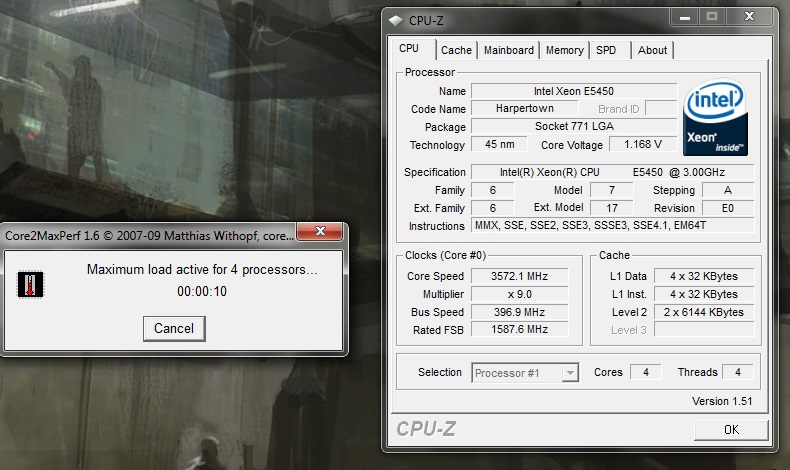Open the Processor #1 selection dropdown
Screen dimensions: 790x470
(x=525, y=373)
